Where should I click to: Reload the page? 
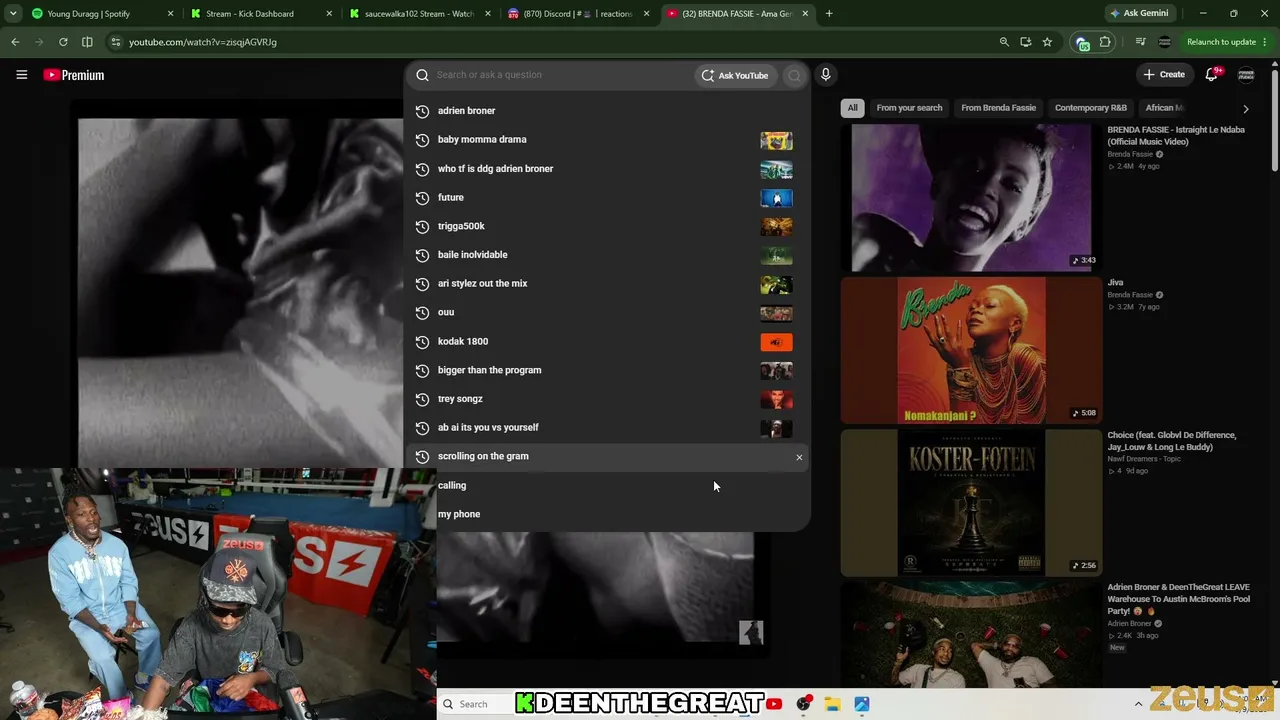tap(63, 42)
